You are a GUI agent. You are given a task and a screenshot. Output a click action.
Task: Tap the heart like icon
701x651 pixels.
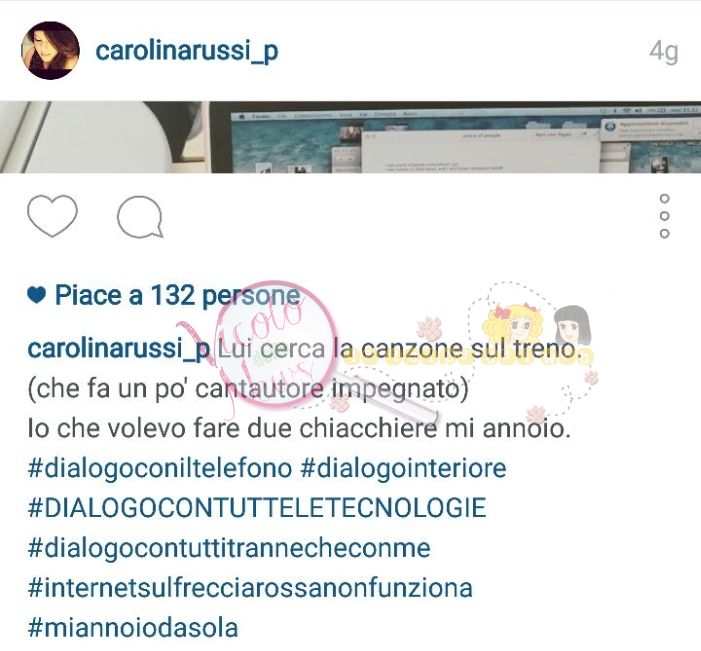coord(52,216)
